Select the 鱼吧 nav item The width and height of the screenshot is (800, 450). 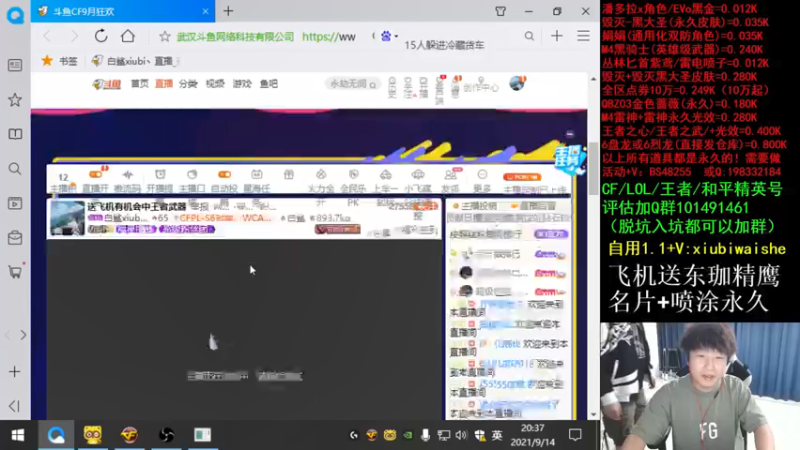click(x=268, y=84)
